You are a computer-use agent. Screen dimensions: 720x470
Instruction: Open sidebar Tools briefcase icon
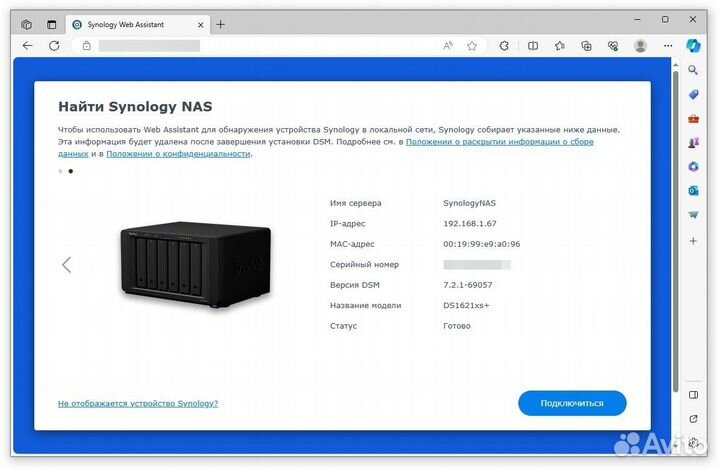(693, 119)
